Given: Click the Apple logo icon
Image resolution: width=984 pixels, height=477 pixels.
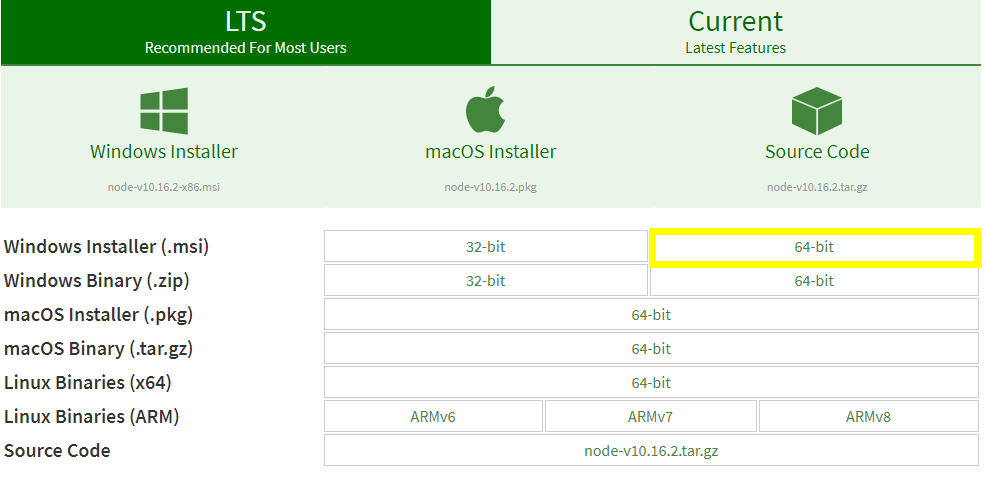Looking at the screenshot, I should 485,110.
